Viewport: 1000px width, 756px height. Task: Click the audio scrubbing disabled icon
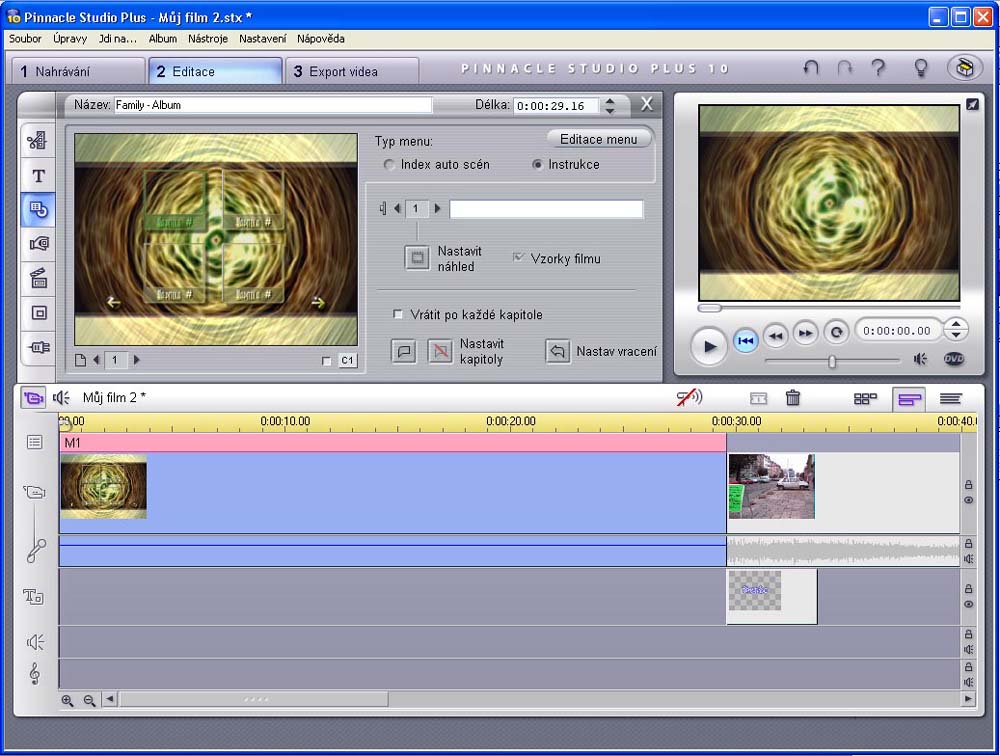[689, 398]
